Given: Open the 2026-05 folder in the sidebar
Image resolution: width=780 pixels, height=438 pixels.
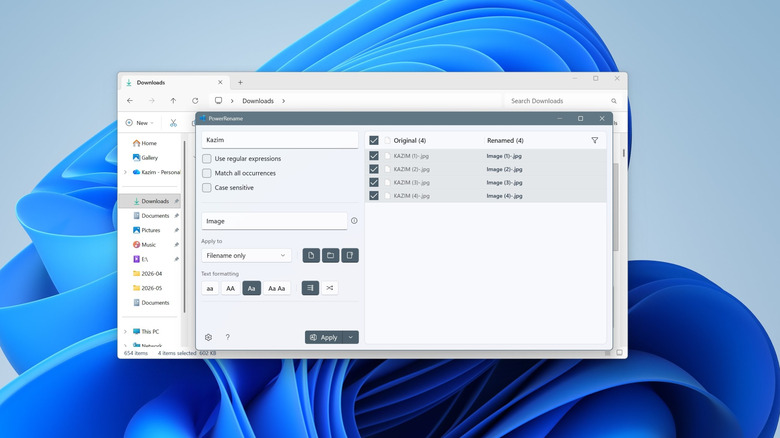Looking at the screenshot, I should tap(147, 288).
